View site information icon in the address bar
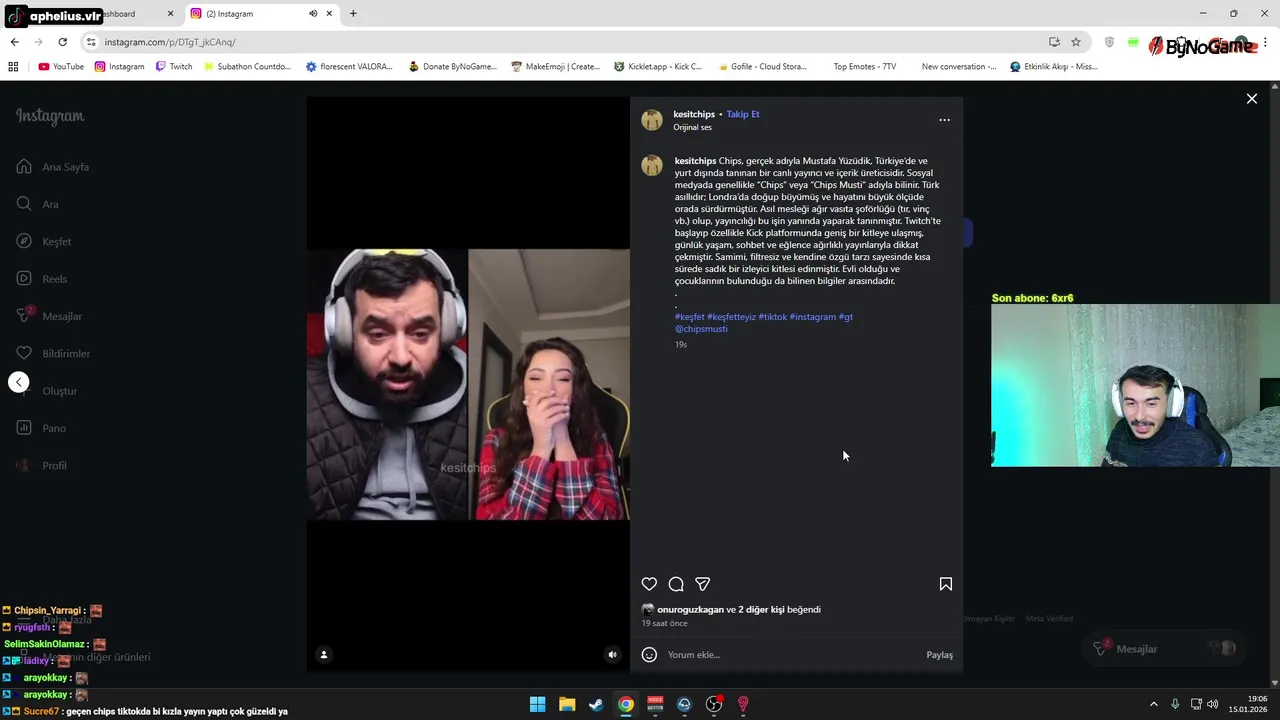The image size is (1280, 720). pos(91,42)
